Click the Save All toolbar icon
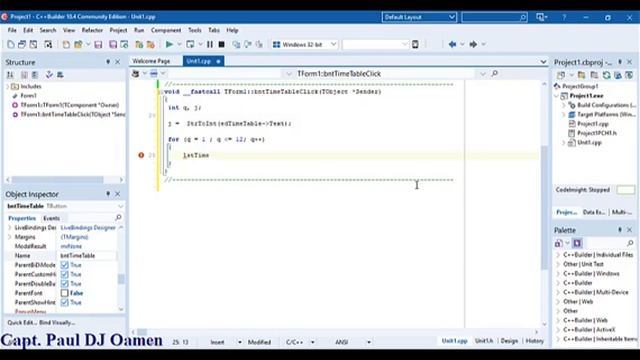This screenshot has width=640, height=360. (113, 44)
